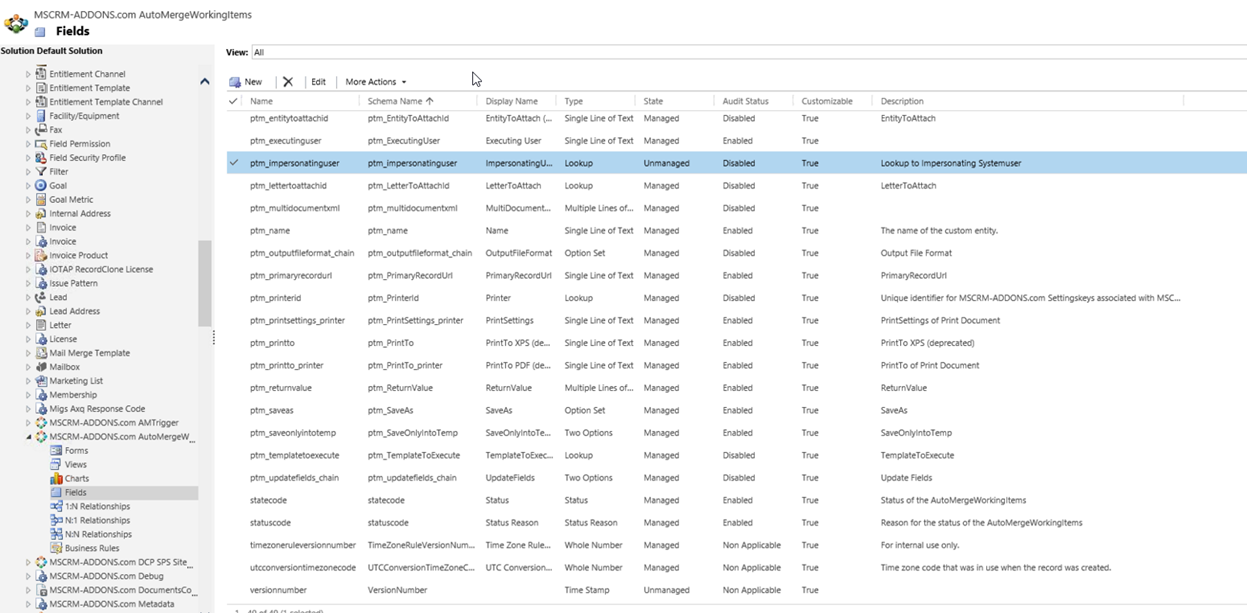Select the License tree item
This screenshot has height=613, width=1247.
coord(63,339)
